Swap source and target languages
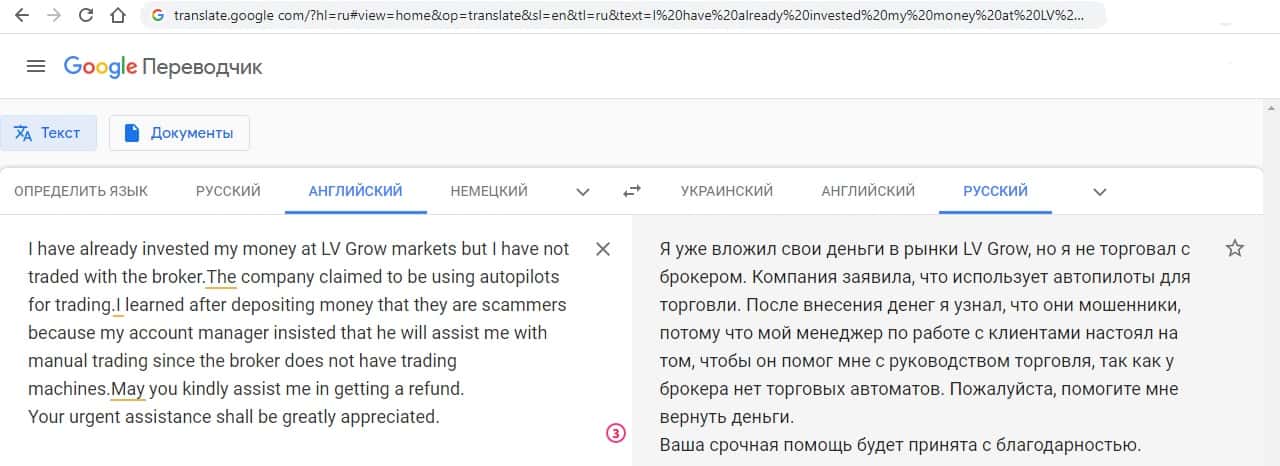This screenshot has width=1280, height=466. point(632,191)
